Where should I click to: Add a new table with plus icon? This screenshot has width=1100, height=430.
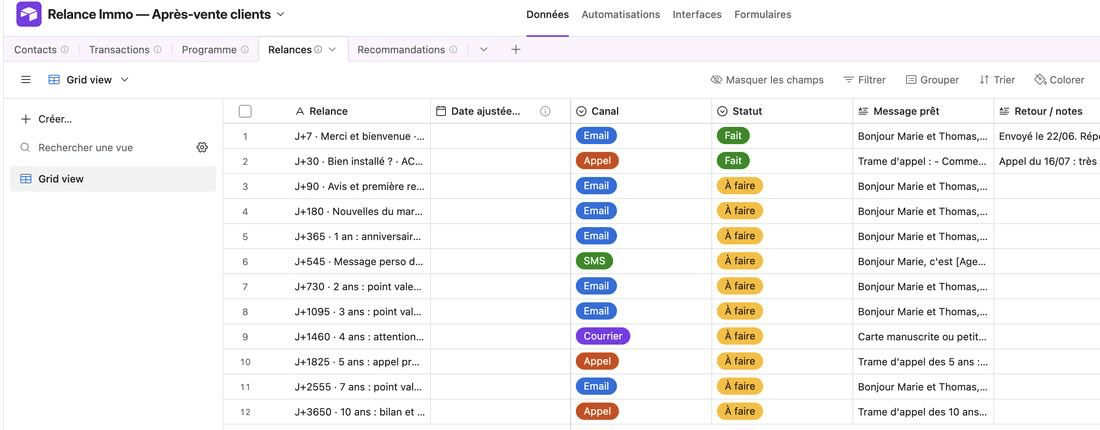click(x=516, y=50)
